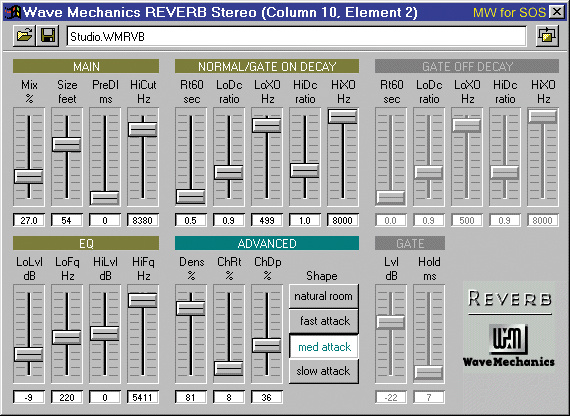Click the ADVANCED section header
Screen dimensions: 570x416
(267, 243)
